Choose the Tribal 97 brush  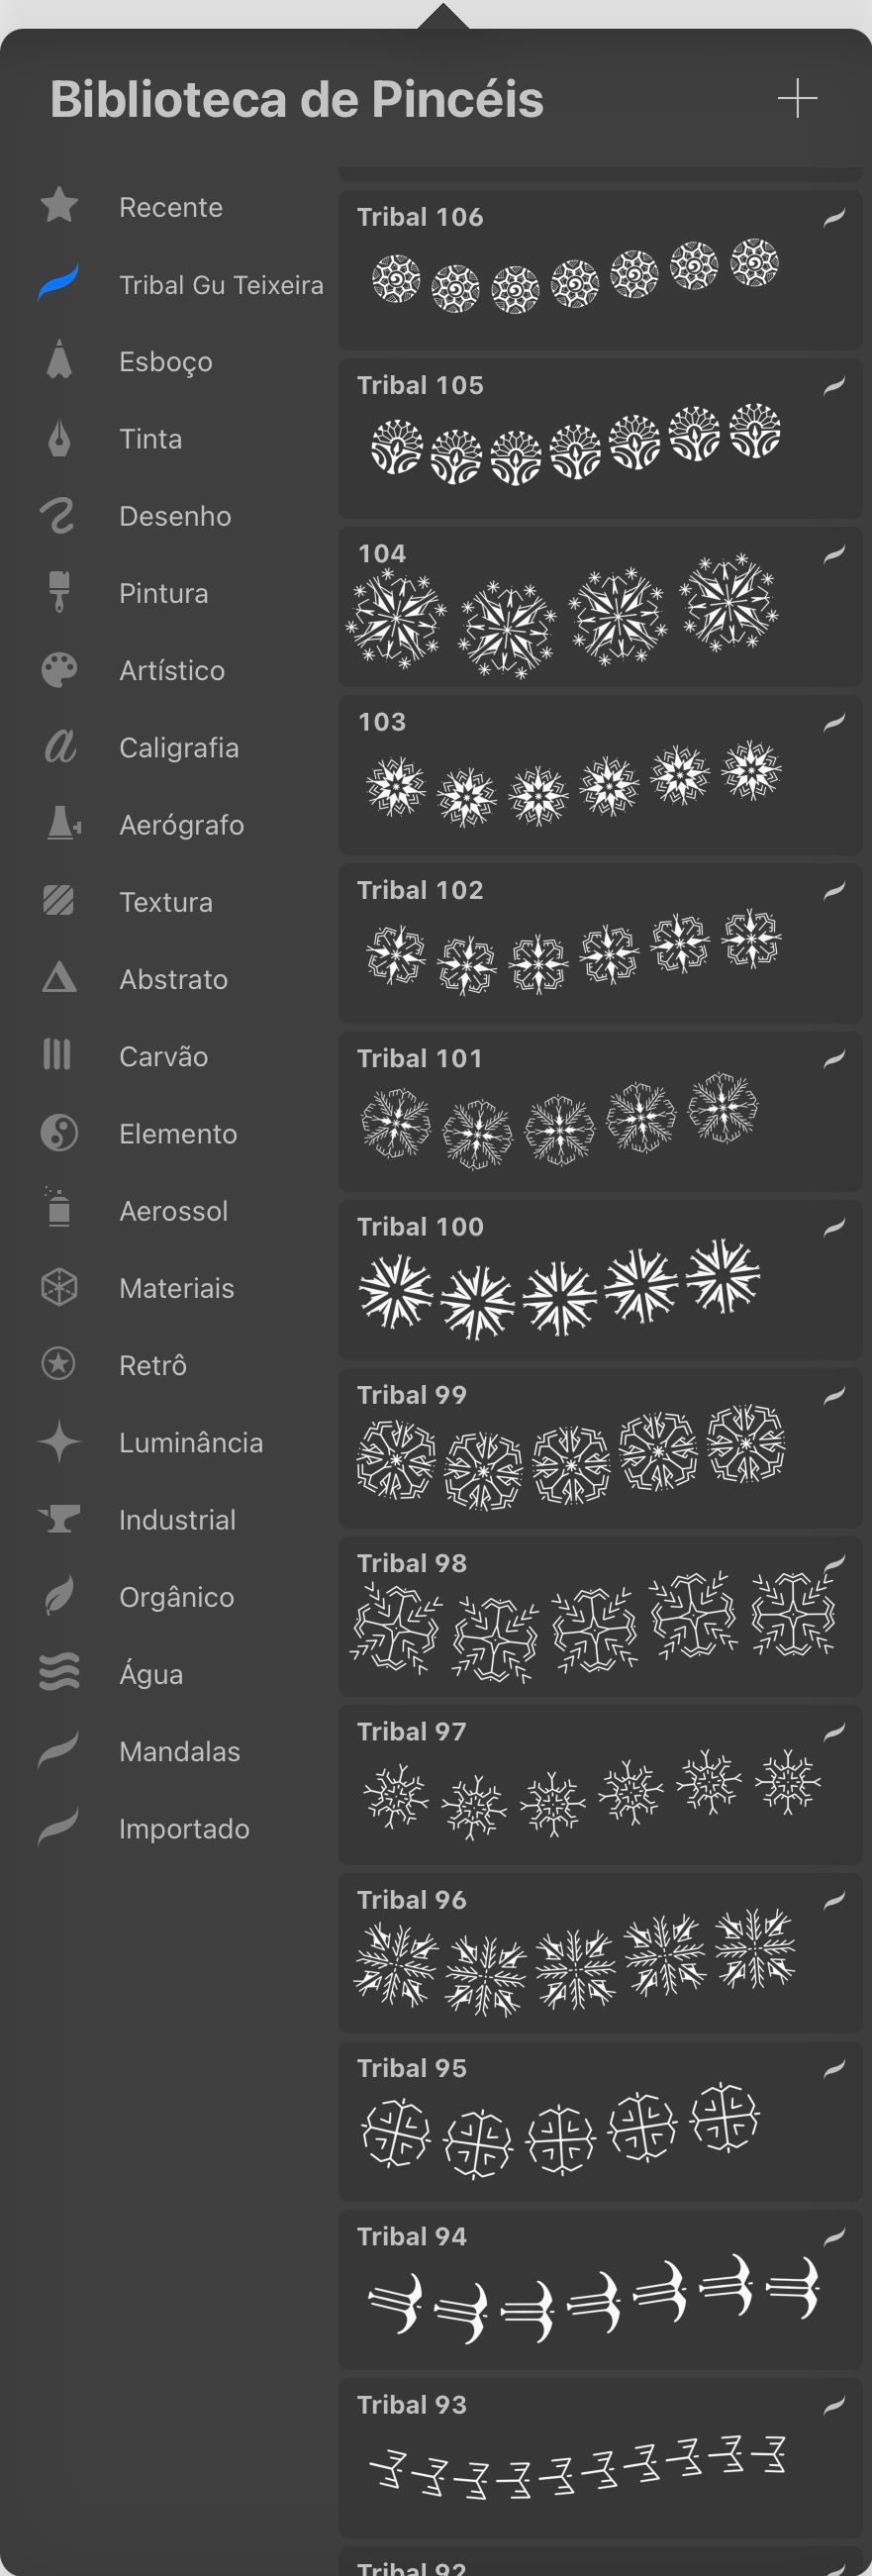pos(598,1785)
